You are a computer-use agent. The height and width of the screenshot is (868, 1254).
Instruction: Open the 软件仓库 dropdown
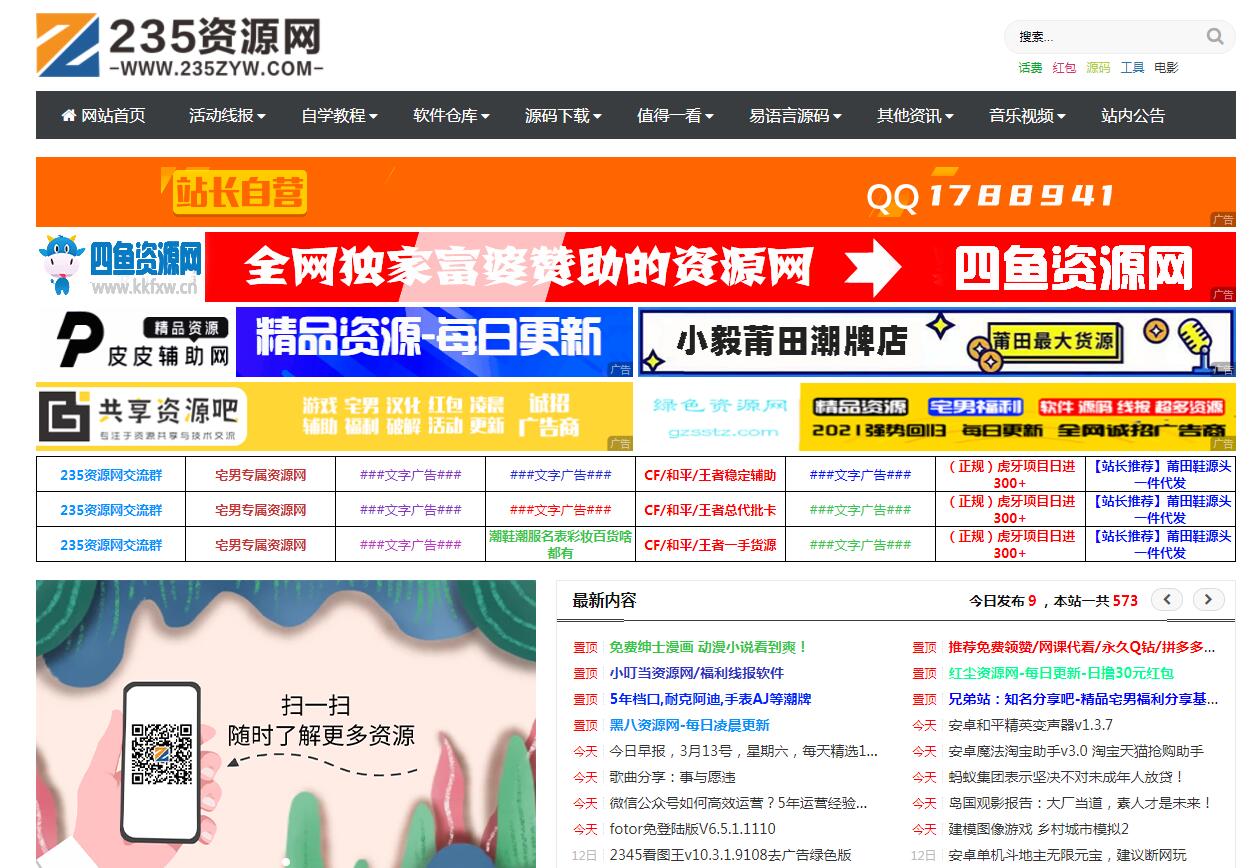point(451,115)
